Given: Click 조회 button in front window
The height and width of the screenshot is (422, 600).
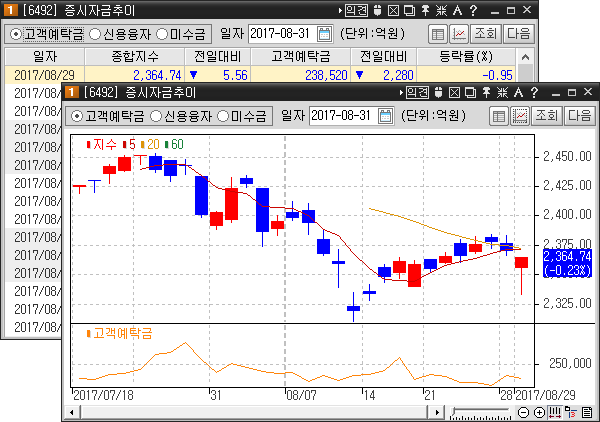Looking at the screenshot, I should point(546,116).
